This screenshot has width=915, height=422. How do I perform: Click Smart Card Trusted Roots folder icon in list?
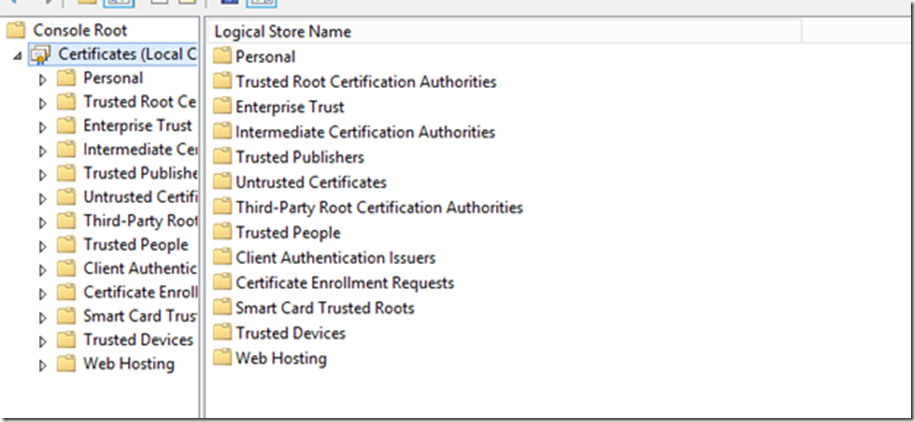222,307
